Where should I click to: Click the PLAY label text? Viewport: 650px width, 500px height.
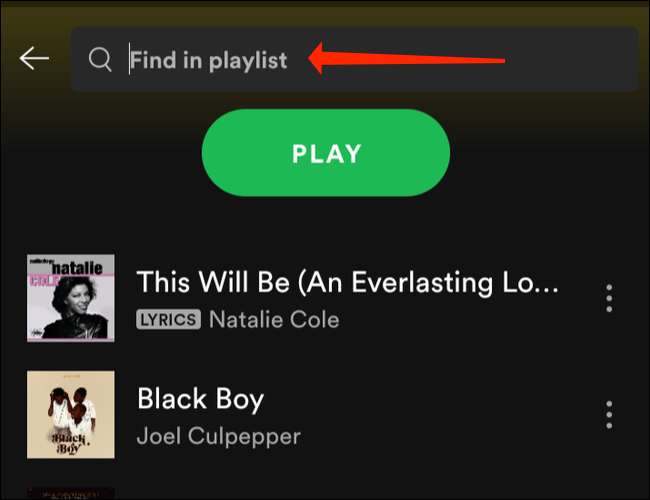pos(326,153)
